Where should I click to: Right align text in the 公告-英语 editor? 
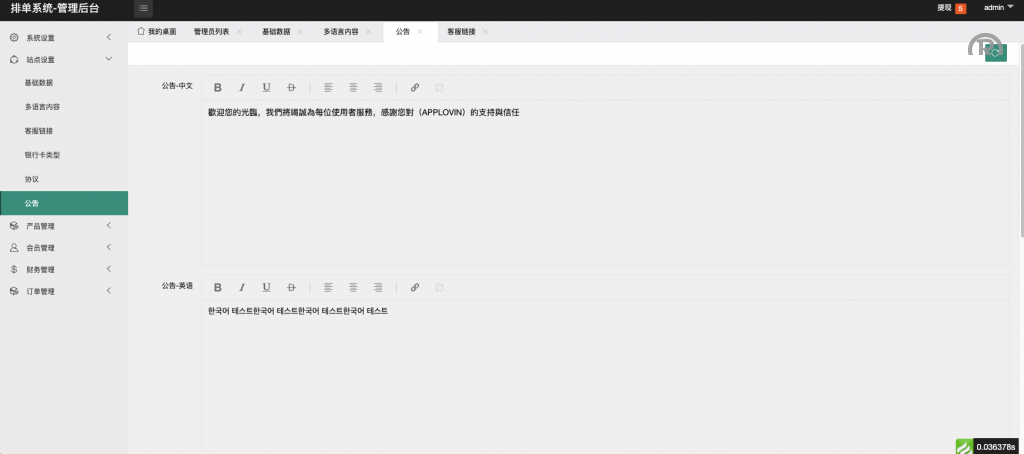(377, 287)
